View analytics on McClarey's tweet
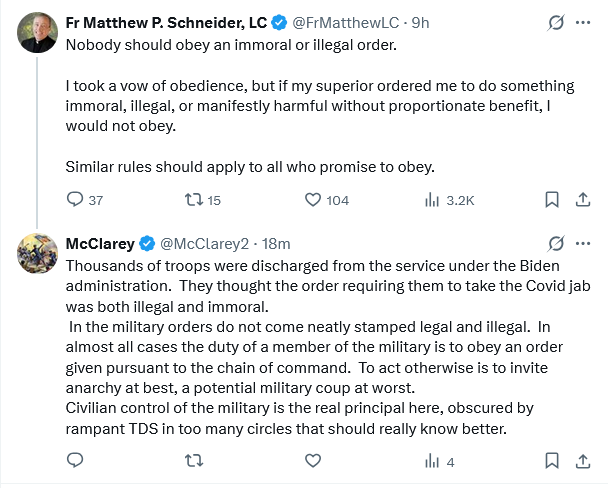The image size is (608, 488). pyautogui.click(x=433, y=461)
